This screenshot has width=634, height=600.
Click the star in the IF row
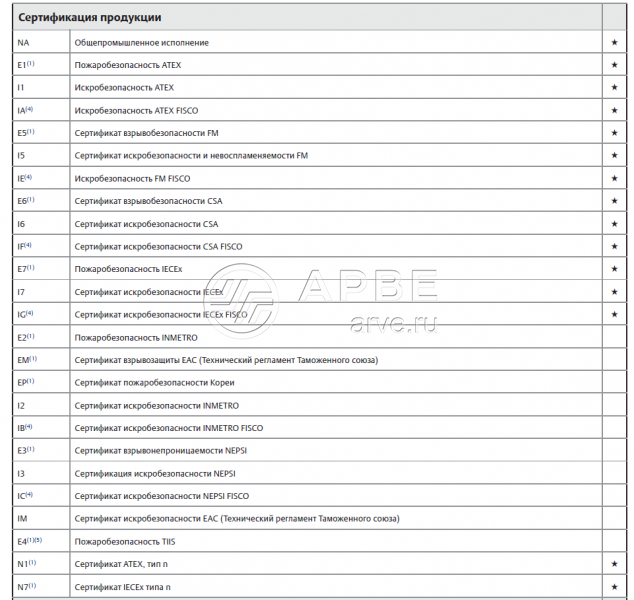pyautogui.click(x=614, y=246)
